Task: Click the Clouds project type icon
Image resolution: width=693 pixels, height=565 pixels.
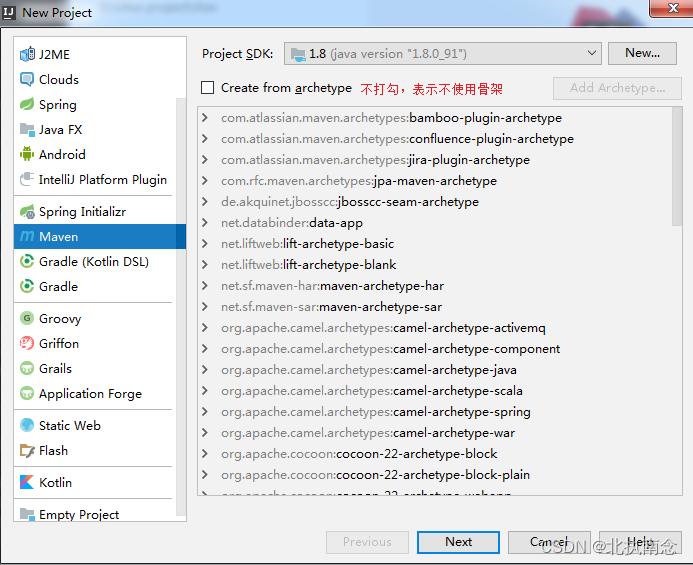Action: (27, 80)
